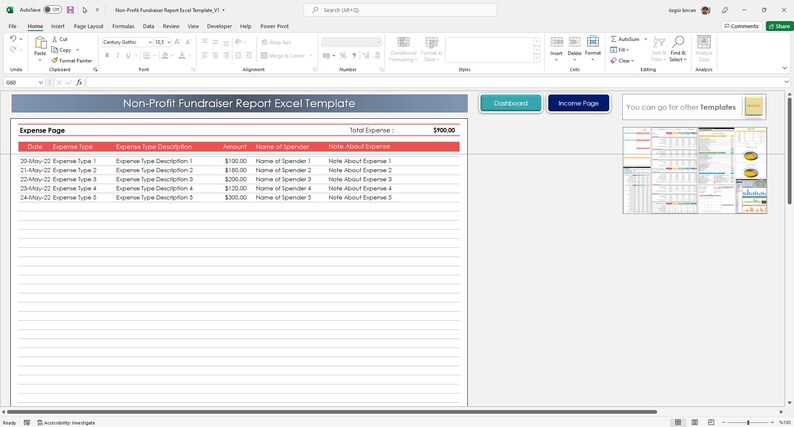794x427 pixels.
Task: Select the Format Painter tool
Action: coord(72,60)
